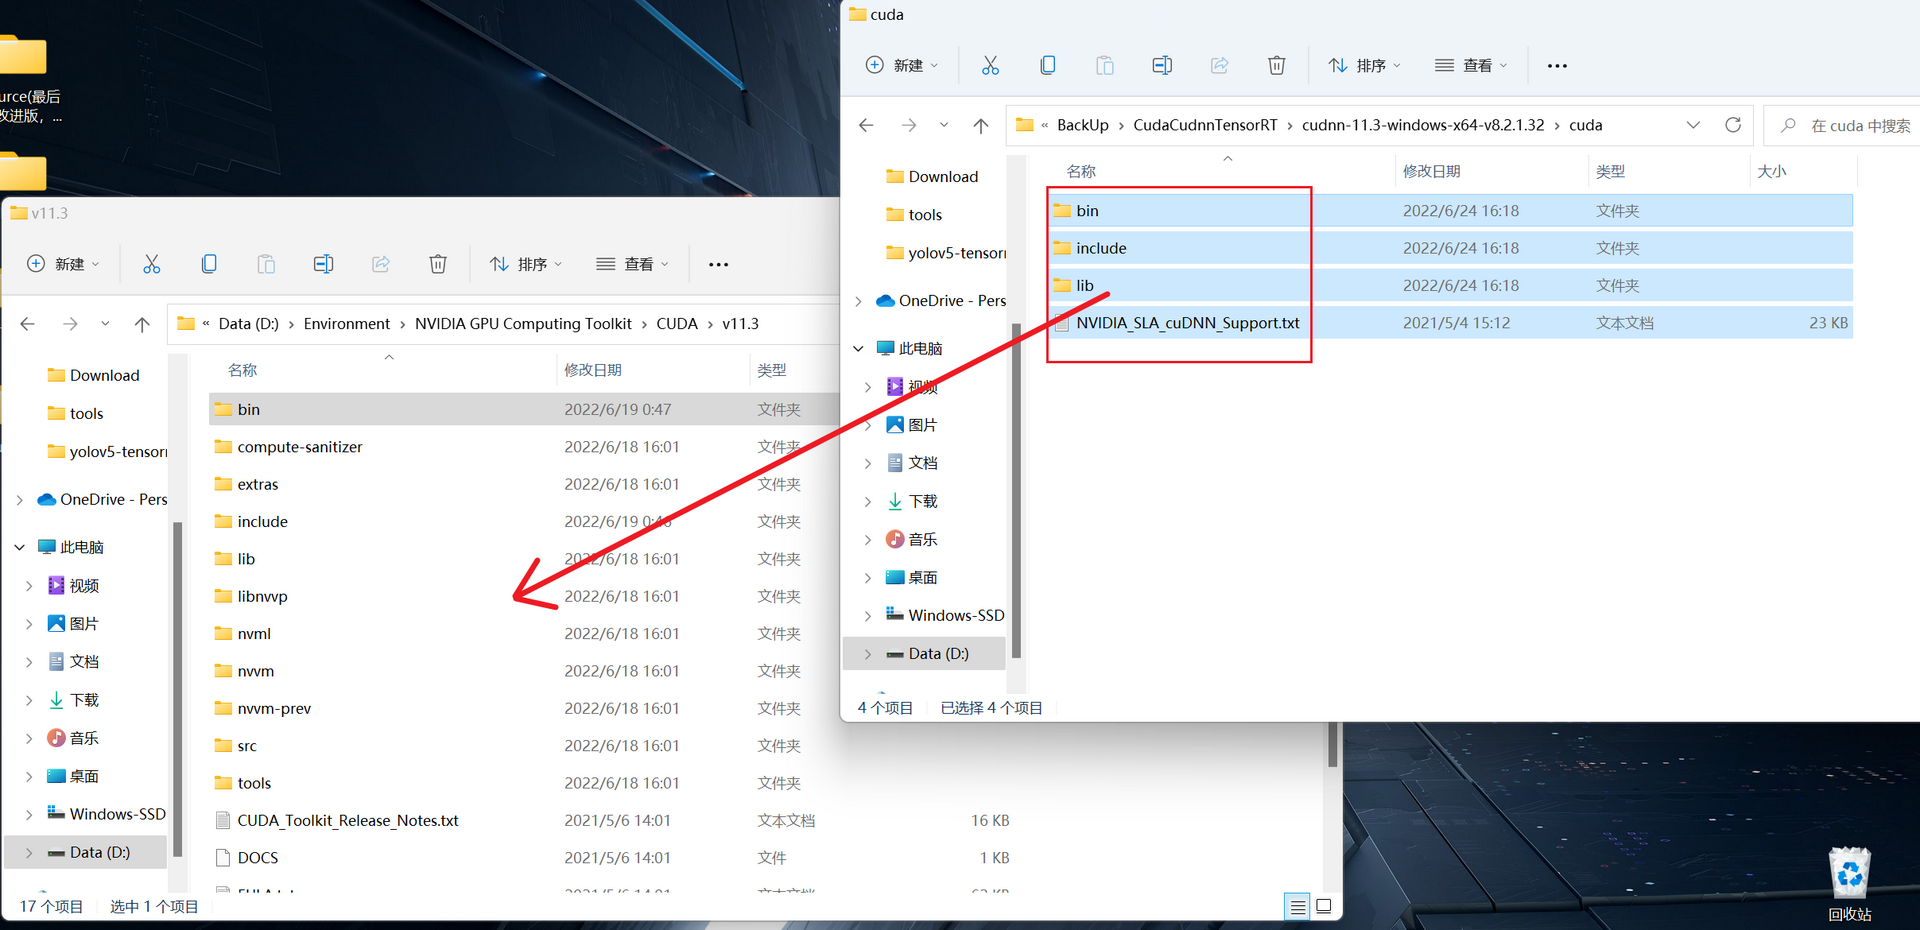Click cudnn-11.3-windows-x64-v8.2.1.32 breadcrumb
This screenshot has height=930, width=1920.
1423,125
